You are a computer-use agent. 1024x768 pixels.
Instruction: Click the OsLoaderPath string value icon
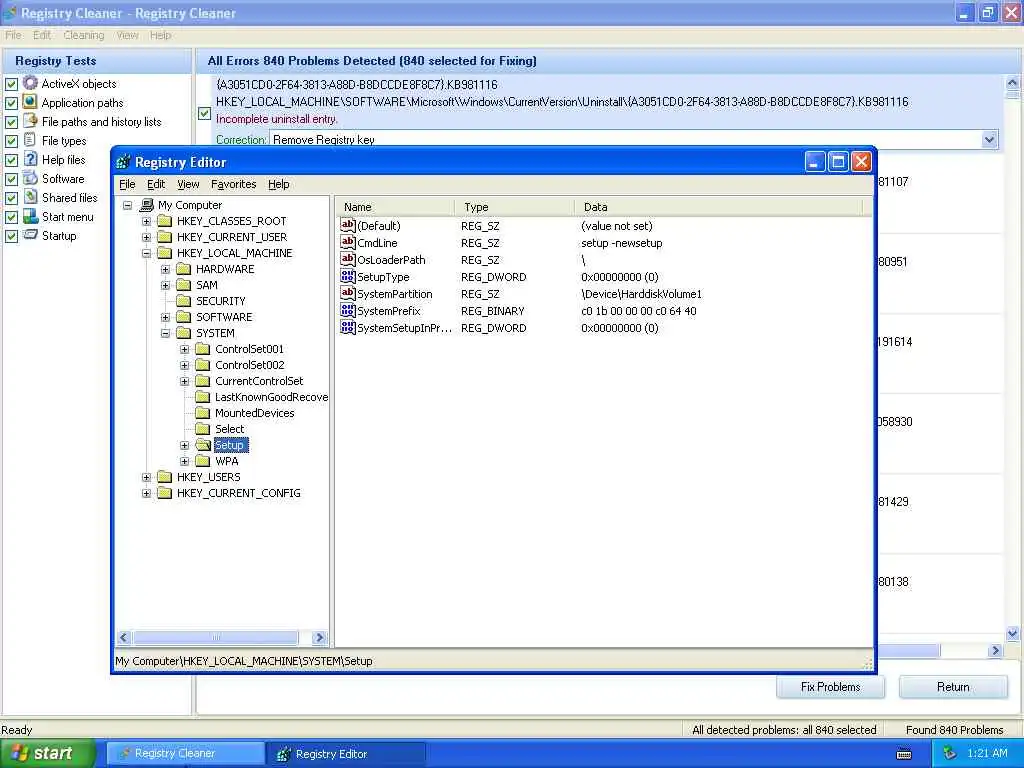(347, 259)
